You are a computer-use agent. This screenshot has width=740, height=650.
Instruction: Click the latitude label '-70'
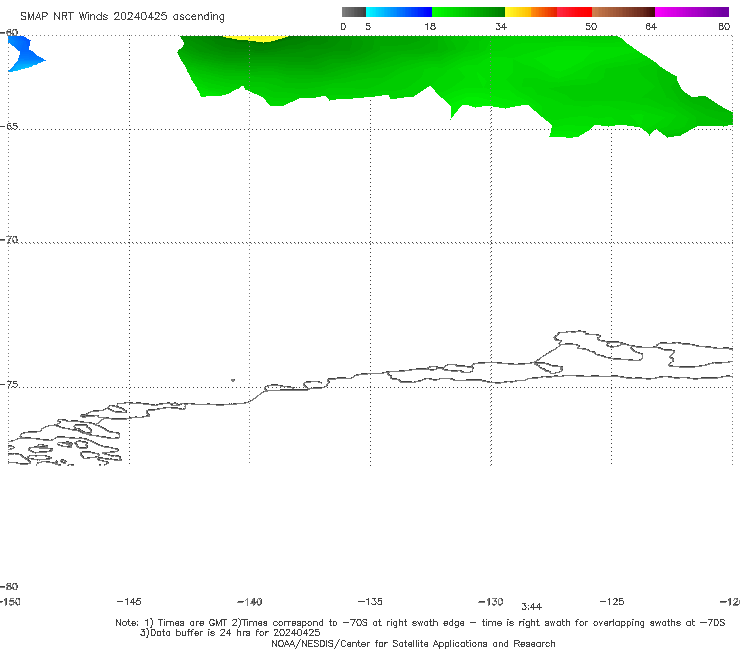click(9, 239)
